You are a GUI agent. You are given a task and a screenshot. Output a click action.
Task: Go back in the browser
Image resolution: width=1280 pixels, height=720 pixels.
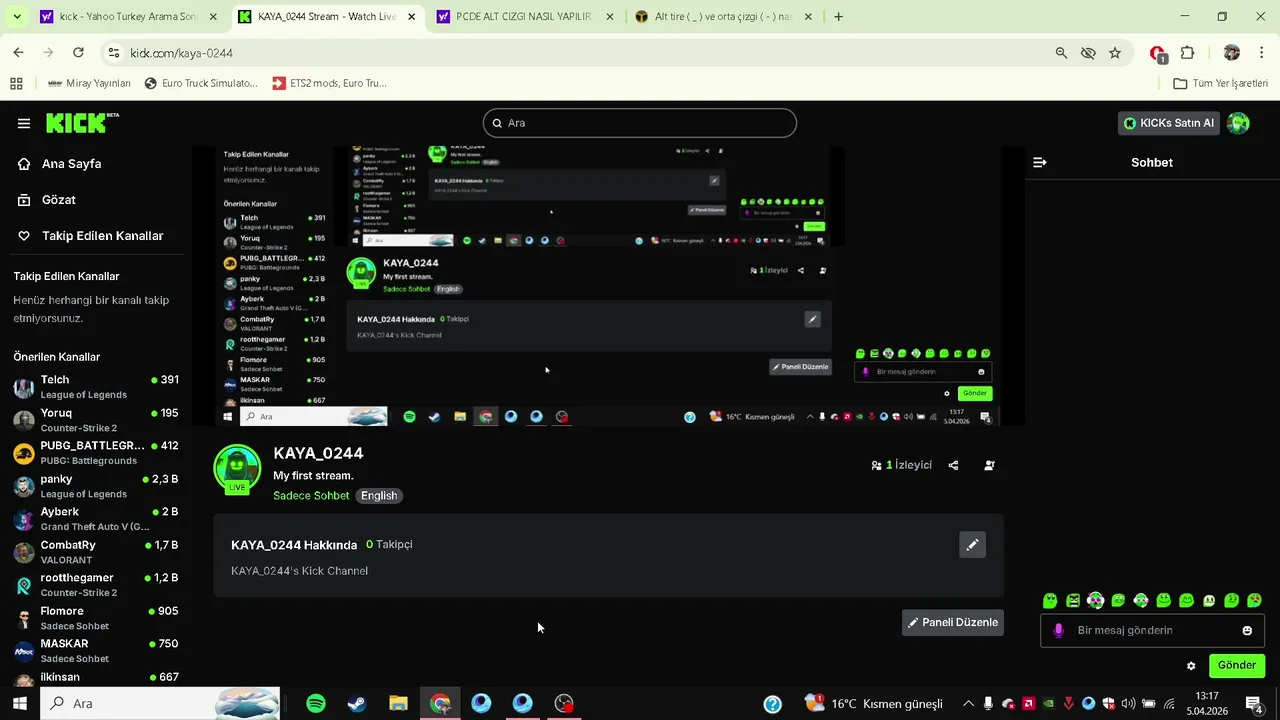click(x=18, y=53)
